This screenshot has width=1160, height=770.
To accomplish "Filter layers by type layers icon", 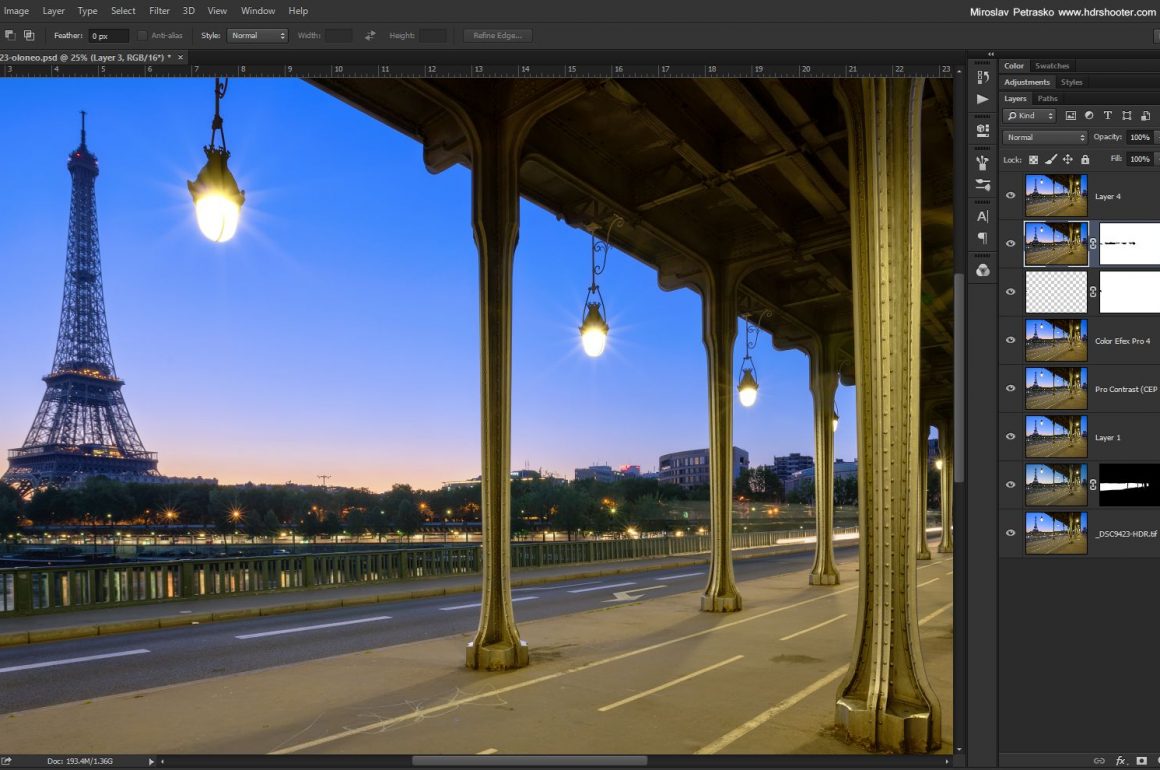I will tap(1108, 116).
